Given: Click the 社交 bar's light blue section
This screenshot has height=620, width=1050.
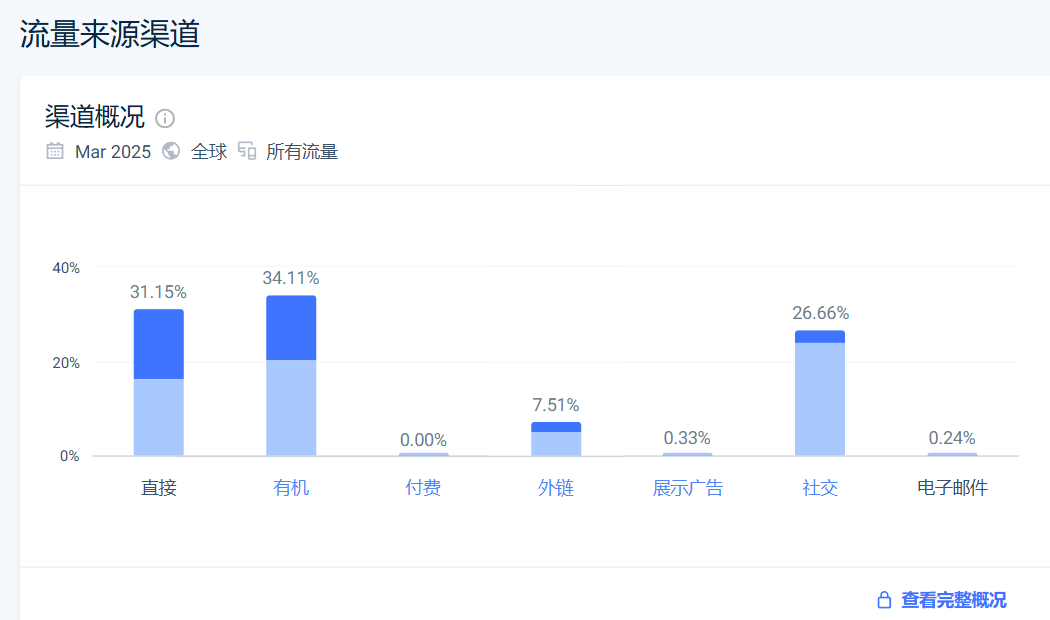Looking at the screenshot, I should tap(820, 398).
